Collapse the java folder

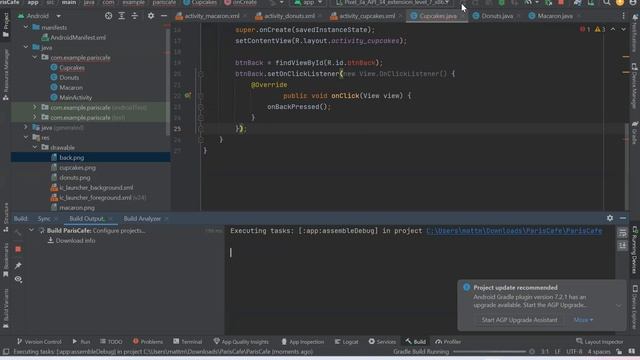[x=26, y=47]
